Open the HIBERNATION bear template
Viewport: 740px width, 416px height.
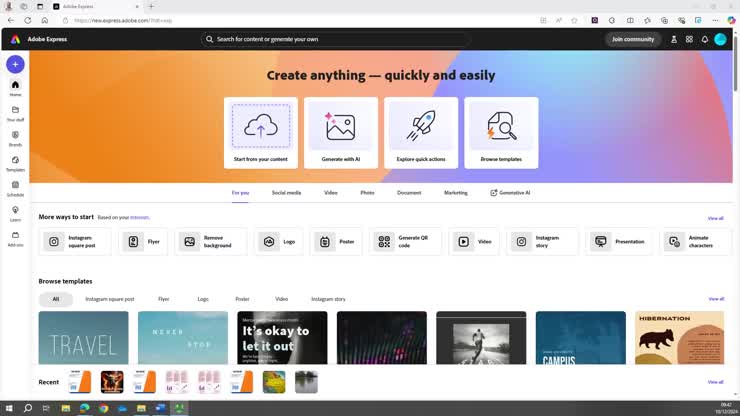click(x=680, y=338)
